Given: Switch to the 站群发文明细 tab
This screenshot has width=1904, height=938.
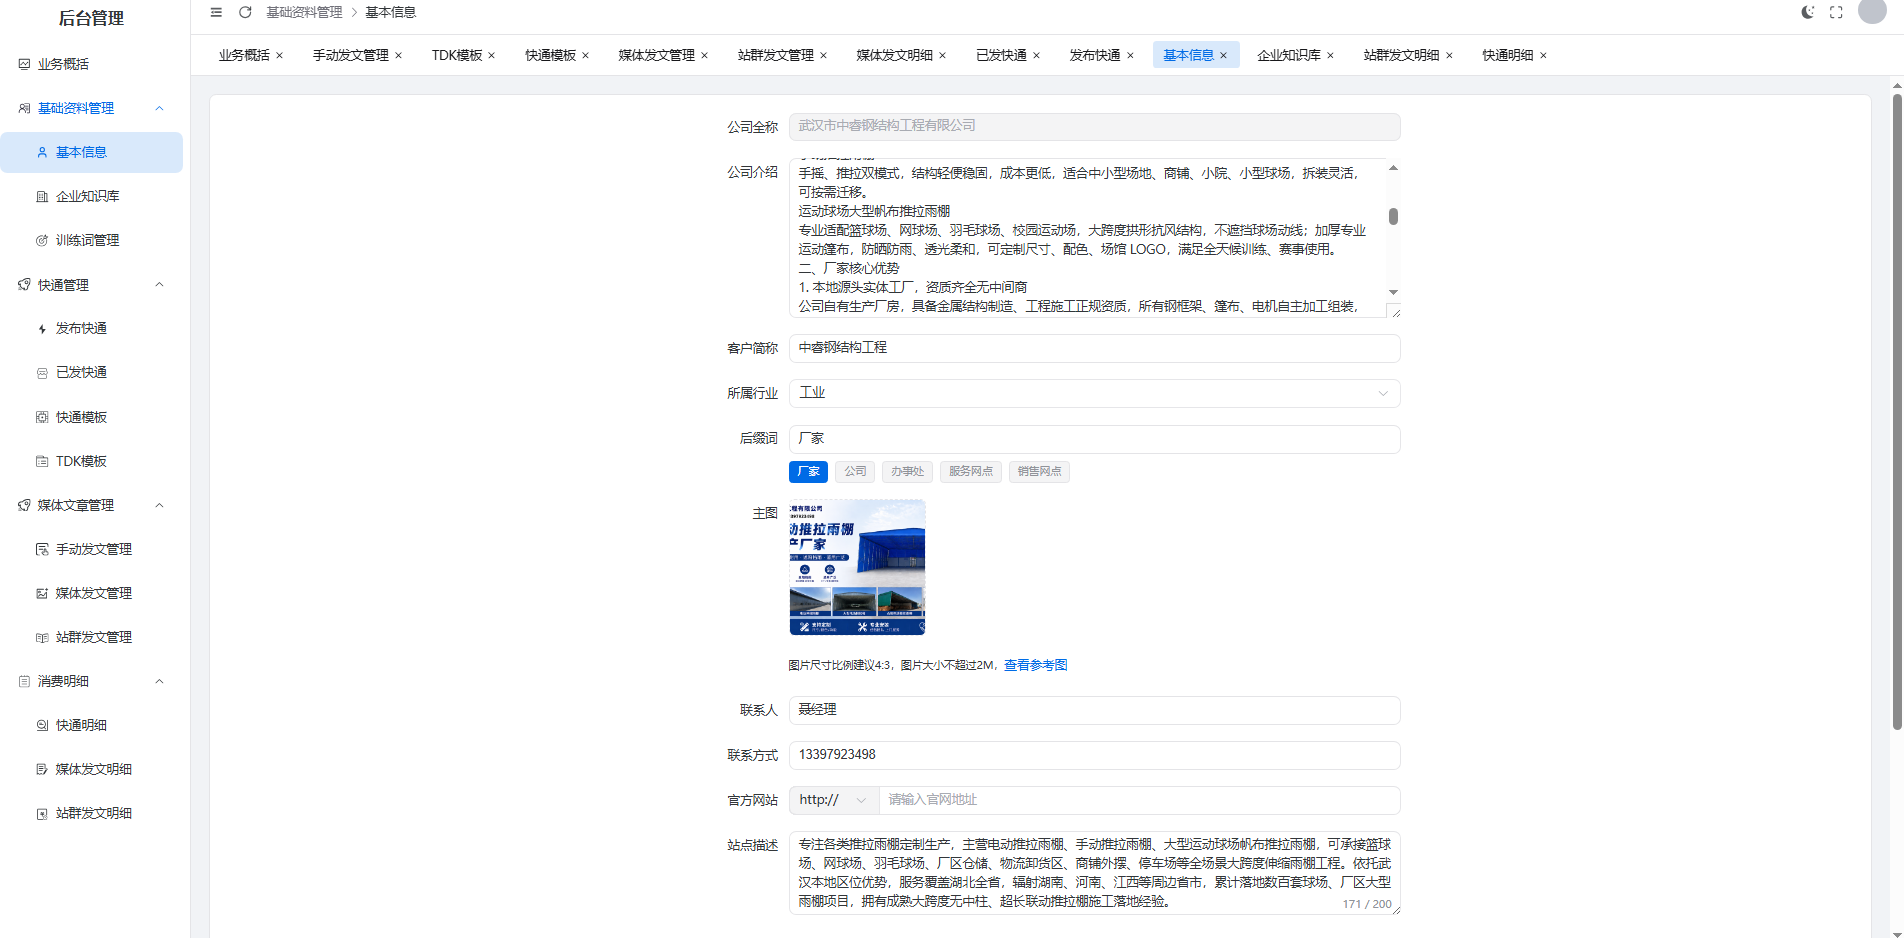Looking at the screenshot, I should click(1402, 55).
